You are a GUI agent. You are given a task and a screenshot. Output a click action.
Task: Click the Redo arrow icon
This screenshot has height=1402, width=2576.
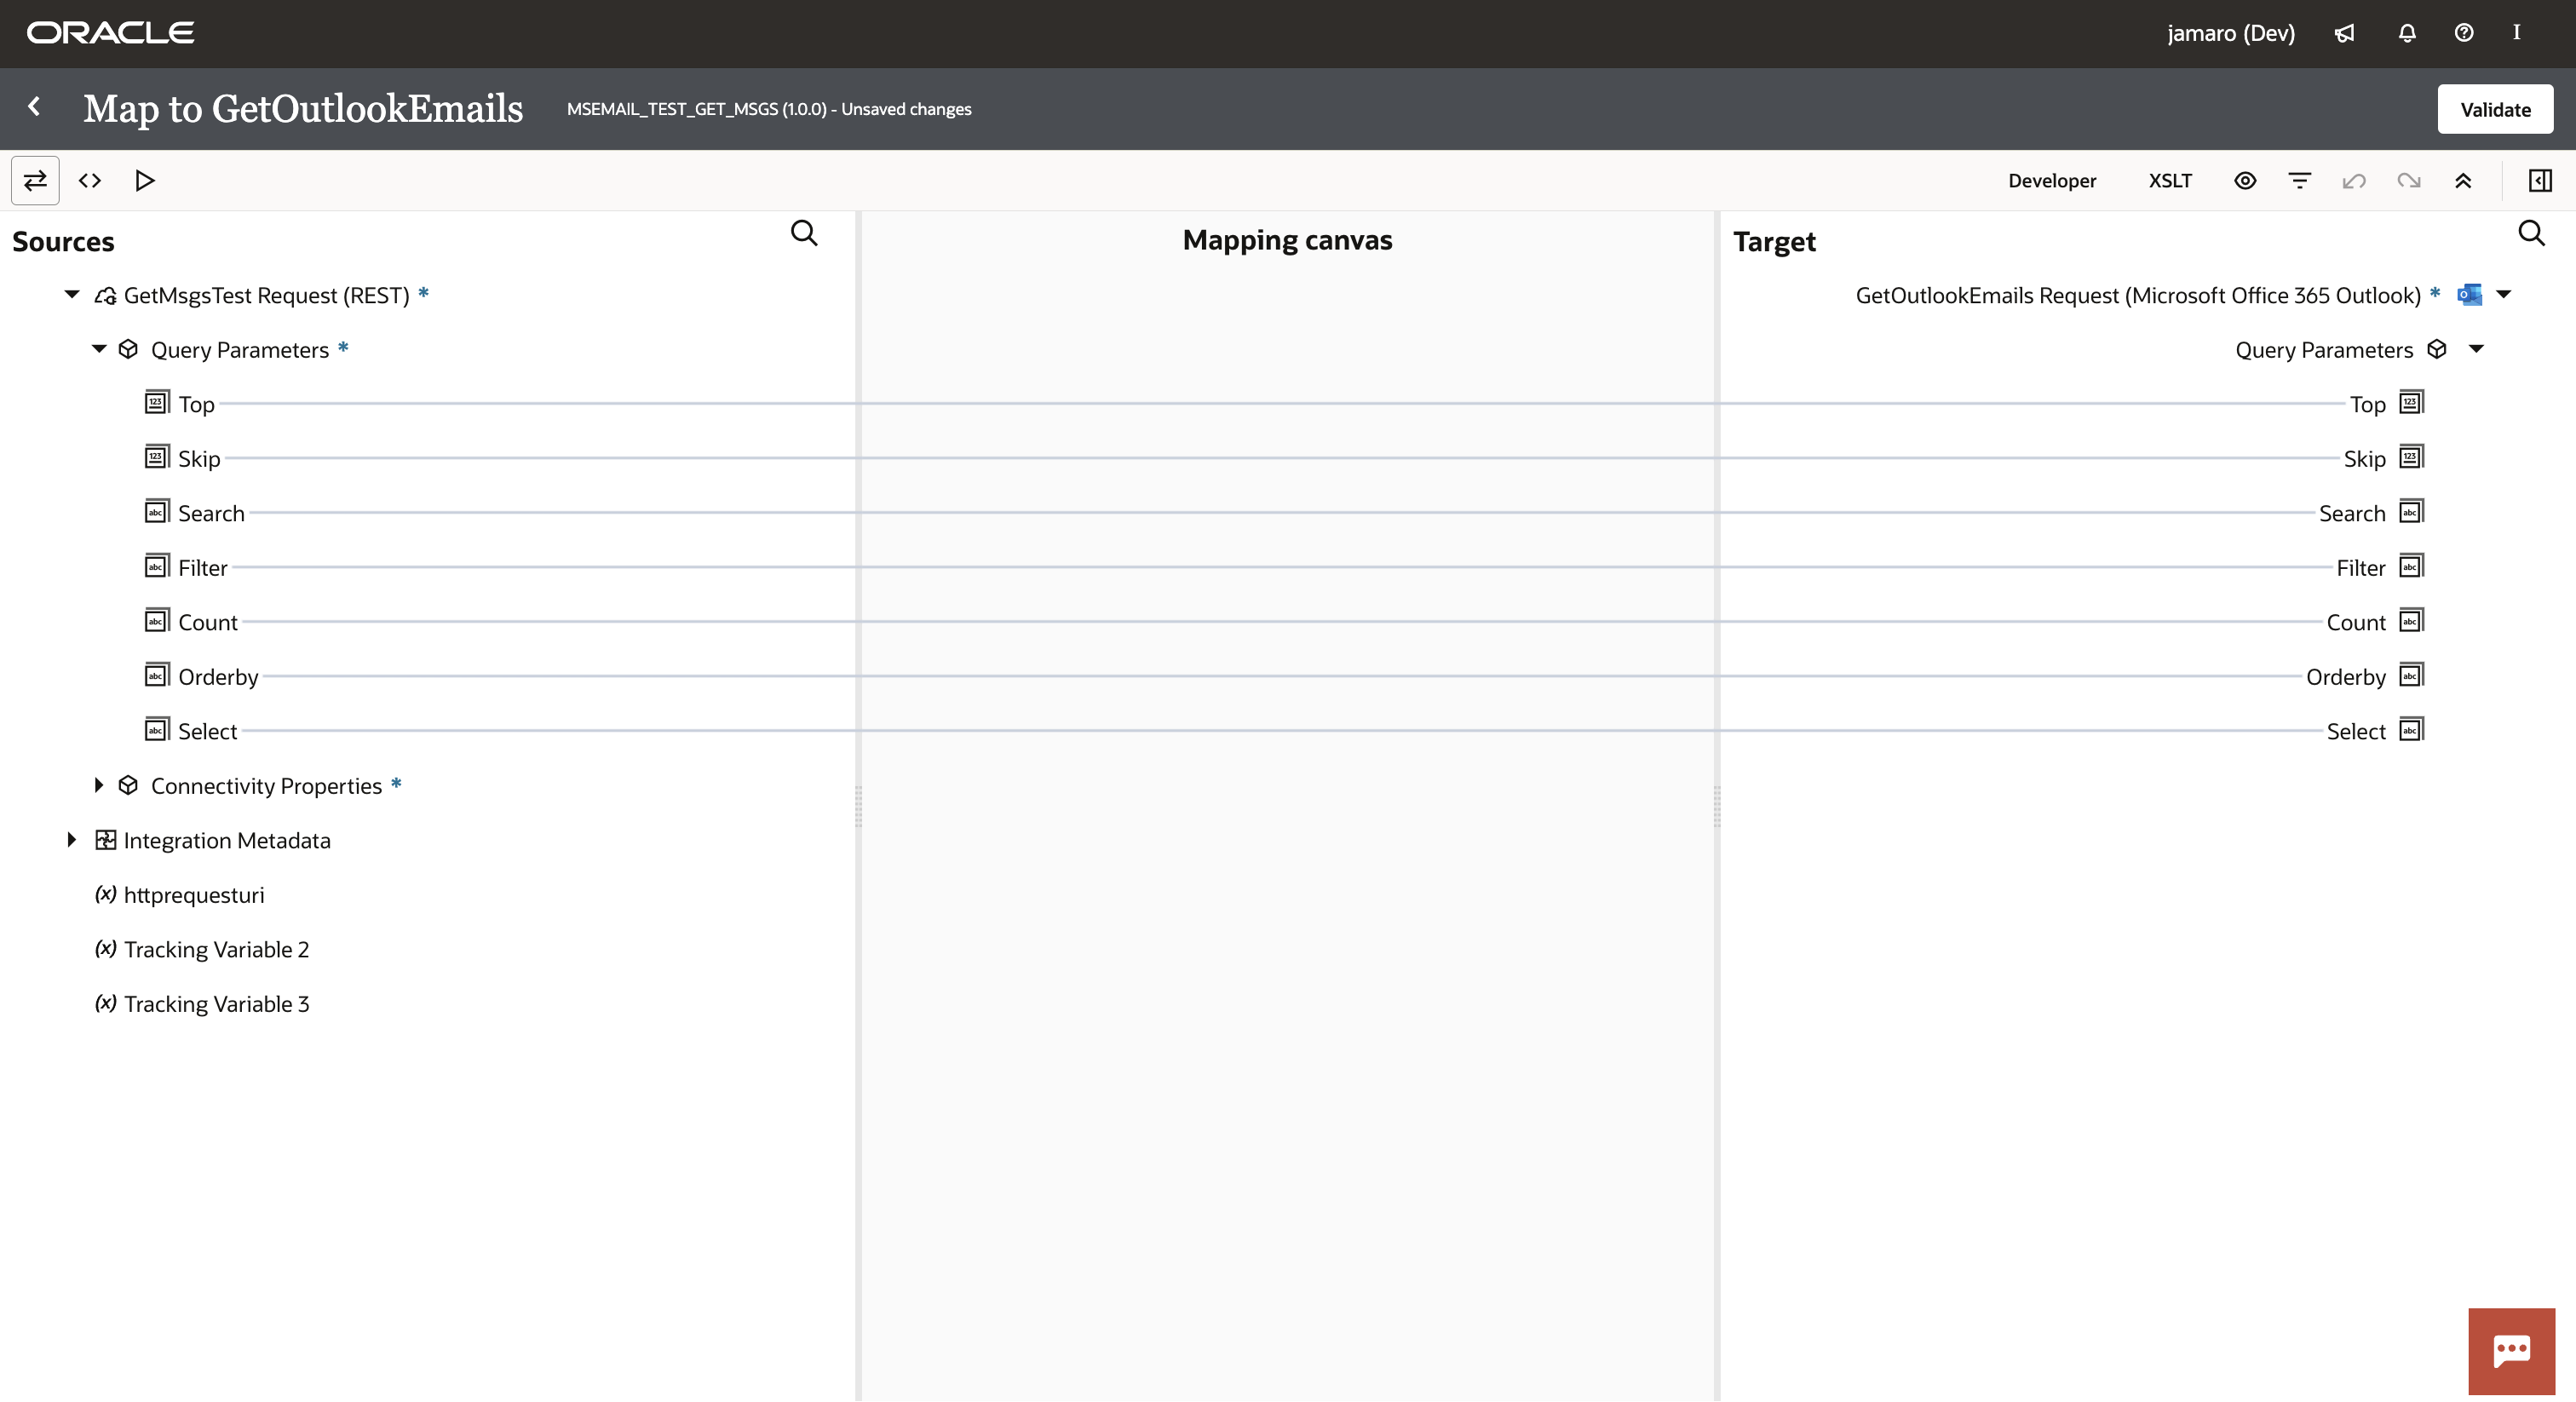click(2408, 180)
